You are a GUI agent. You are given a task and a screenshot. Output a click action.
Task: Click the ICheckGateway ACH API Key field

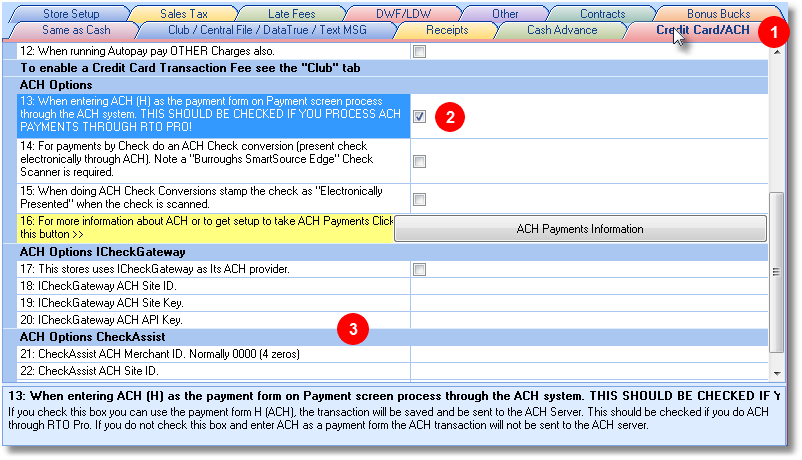(x=588, y=320)
